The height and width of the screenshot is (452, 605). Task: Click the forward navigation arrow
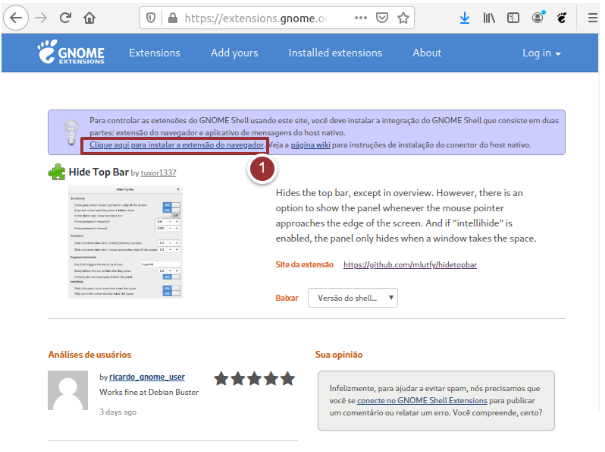pyautogui.click(x=41, y=18)
